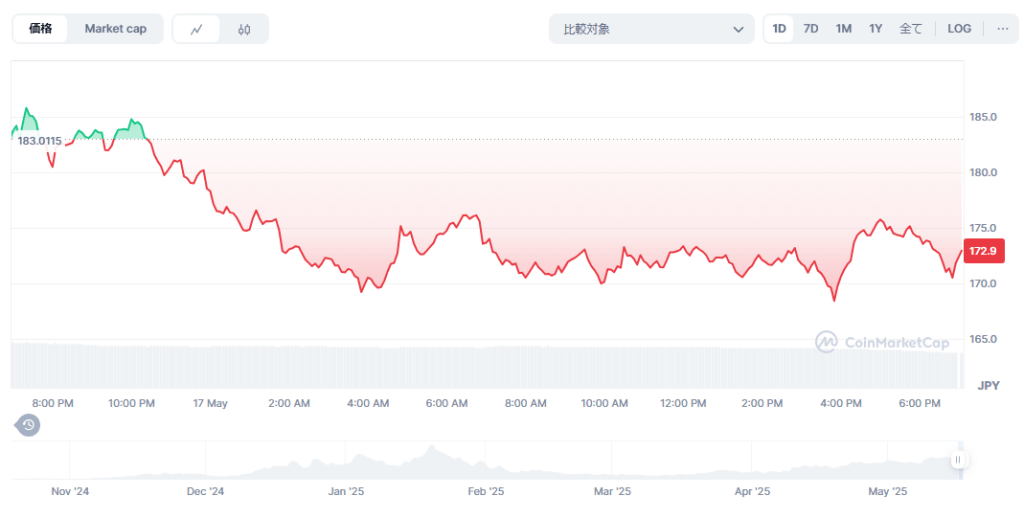Click Nov '24 on the overview timeline

pyautogui.click(x=70, y=492)
